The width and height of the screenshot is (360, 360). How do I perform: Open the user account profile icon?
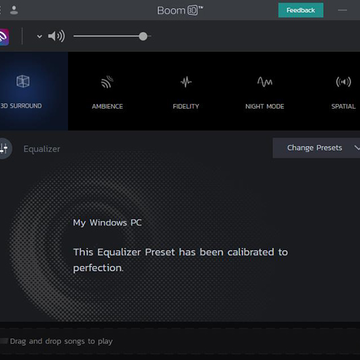click(x=14, y=10)
